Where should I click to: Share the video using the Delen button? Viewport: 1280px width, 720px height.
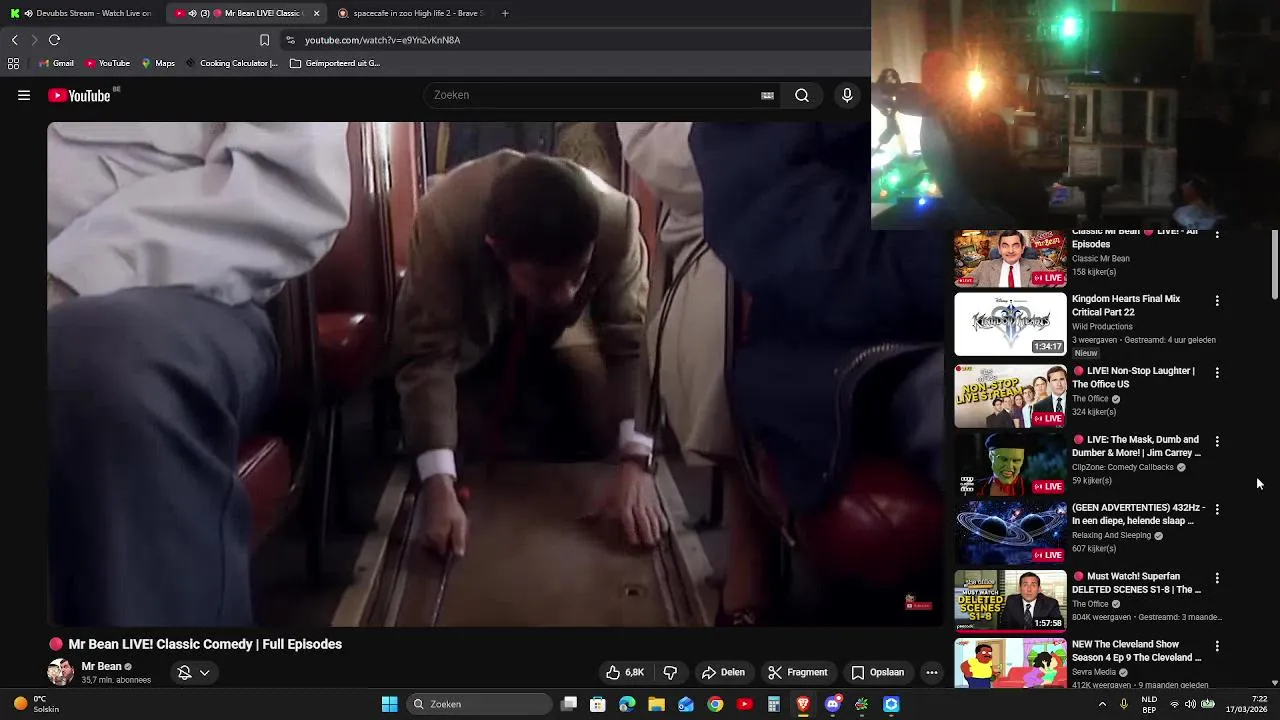[723, 672]
